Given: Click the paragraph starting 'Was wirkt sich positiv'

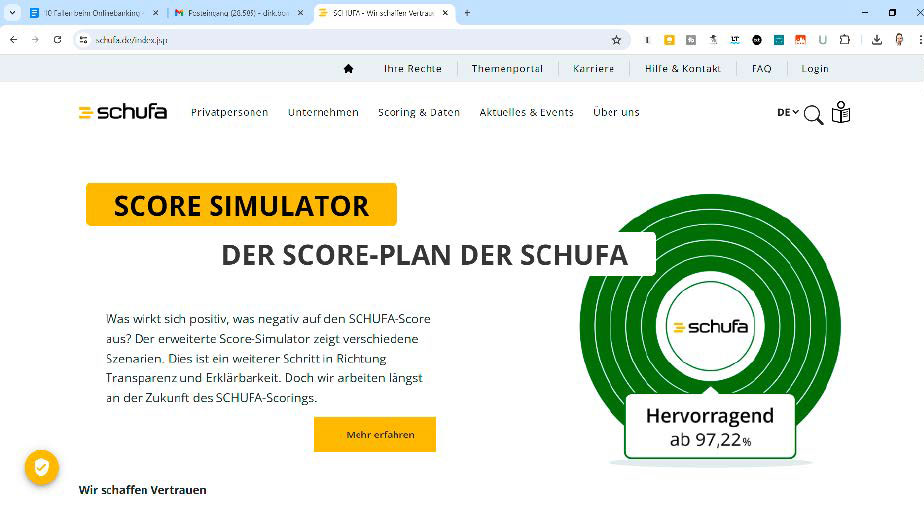Looking at the screenshot, I should pyautogui.click(x=268, y=358).
